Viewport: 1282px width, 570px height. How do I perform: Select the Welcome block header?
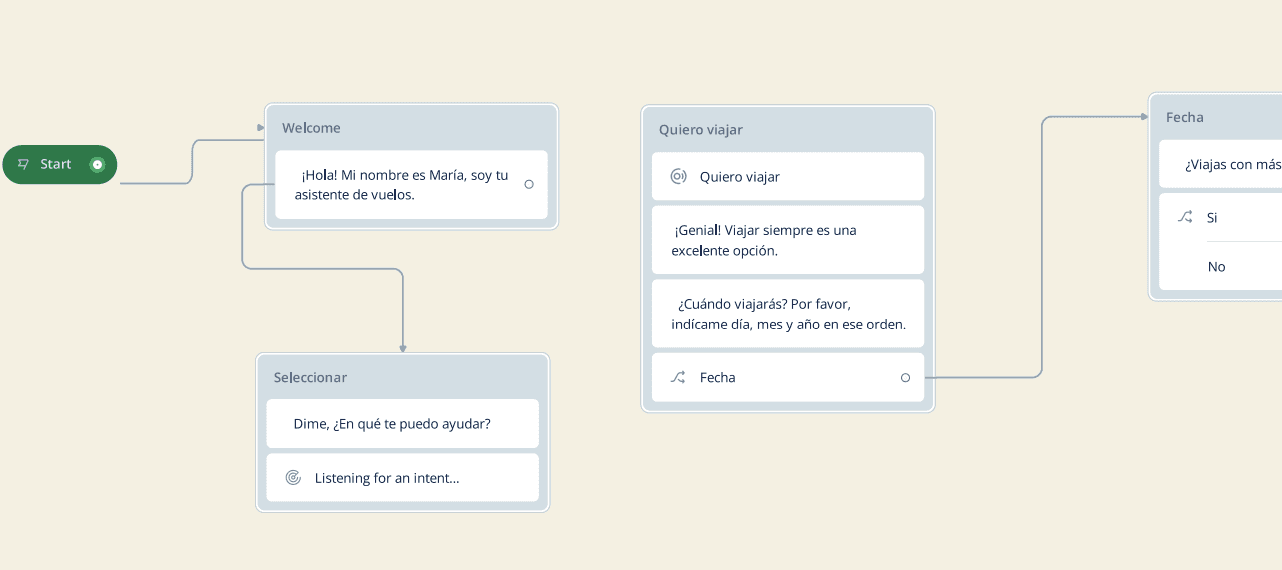point(411,128)
